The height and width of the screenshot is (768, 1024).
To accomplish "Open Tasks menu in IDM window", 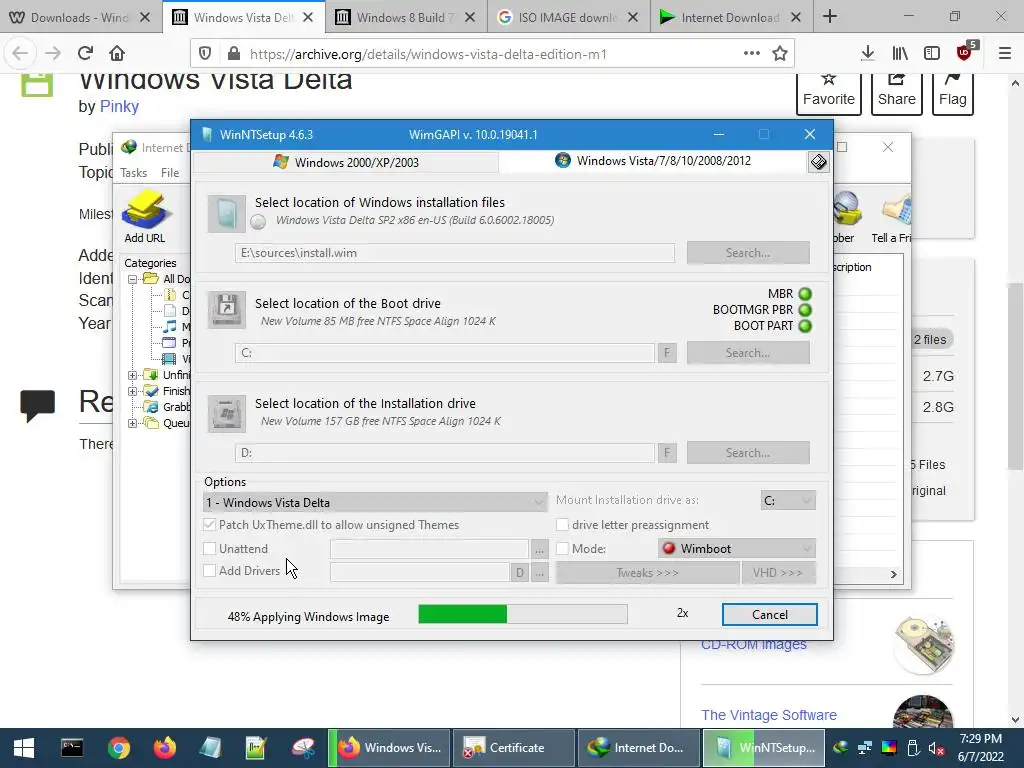I will click(x=133, y=173).
